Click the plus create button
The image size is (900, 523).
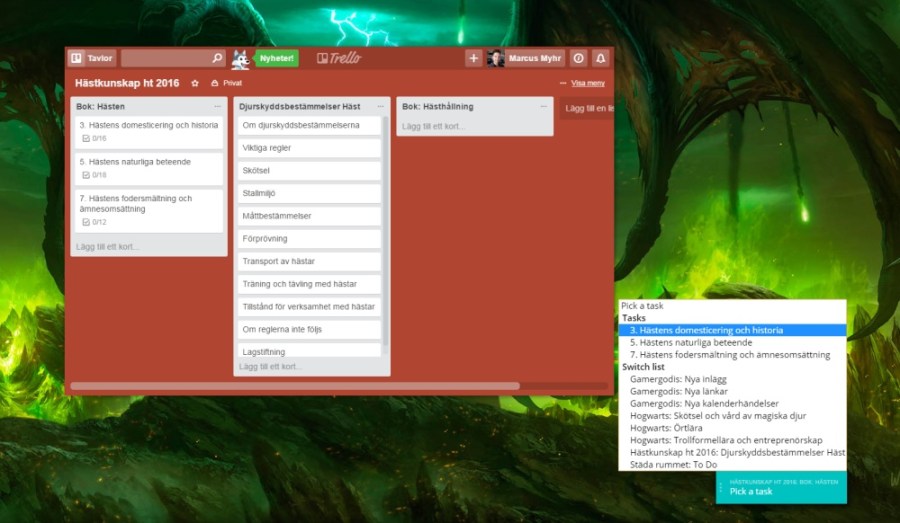pos(474,58)
